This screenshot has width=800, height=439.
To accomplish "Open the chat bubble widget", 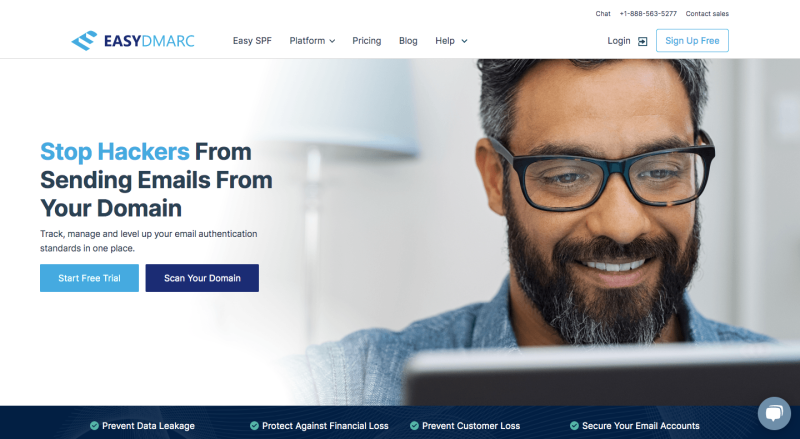I will point(774,413).
